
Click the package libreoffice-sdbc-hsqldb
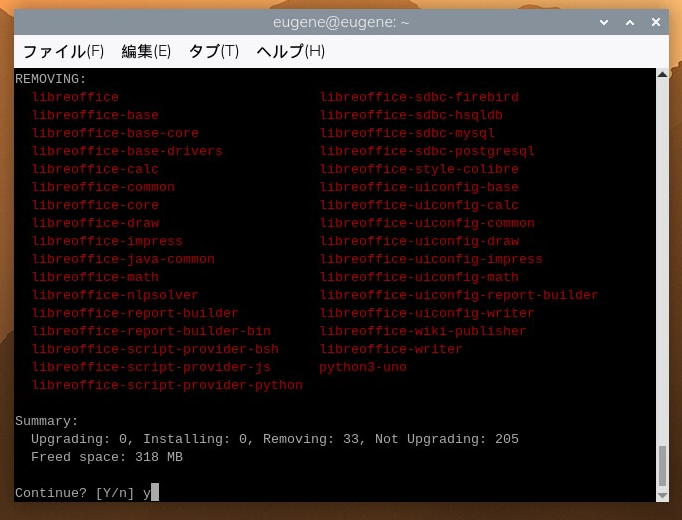(x=411, y=115)
